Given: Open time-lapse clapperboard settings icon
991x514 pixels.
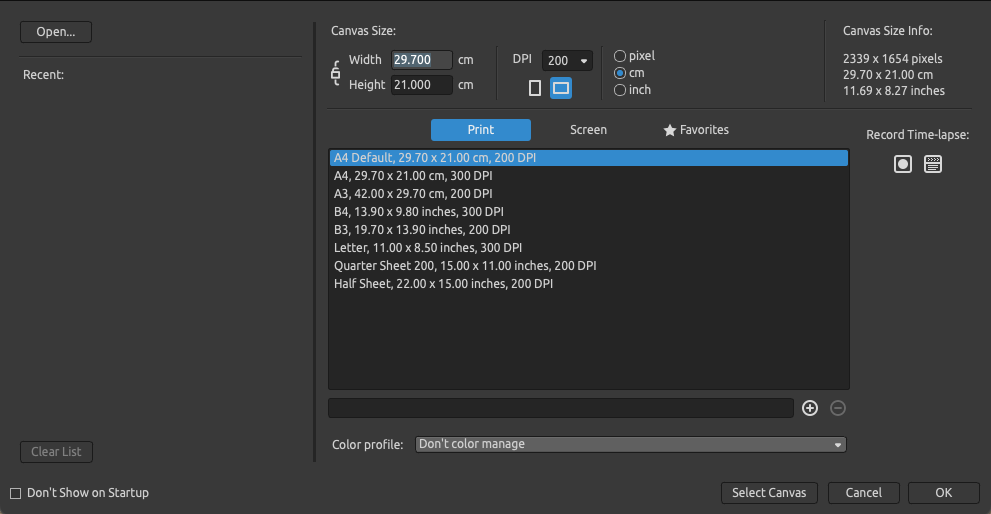Looking at the screenshot, I should tap(933, 164).
